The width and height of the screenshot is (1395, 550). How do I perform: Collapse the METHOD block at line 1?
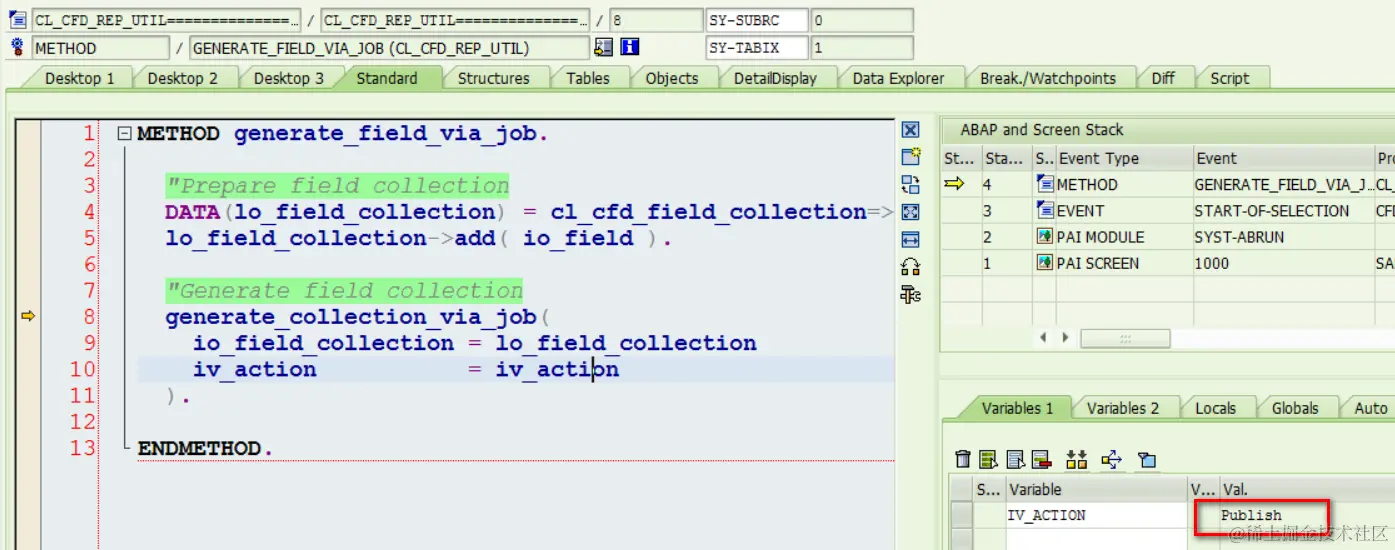pos(124,133)
